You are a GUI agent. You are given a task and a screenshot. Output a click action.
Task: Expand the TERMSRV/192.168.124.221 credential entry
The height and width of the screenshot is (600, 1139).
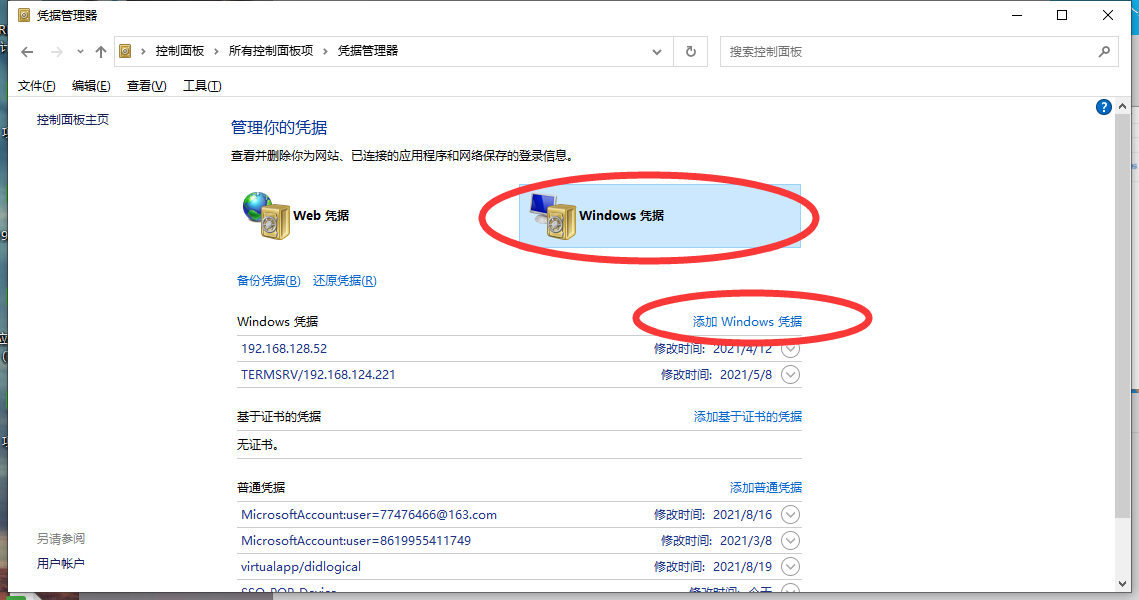click(x=790, y=374)
